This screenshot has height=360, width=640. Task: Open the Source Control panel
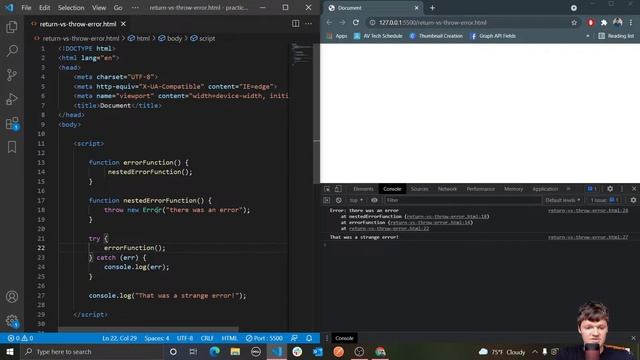[12, 75]
